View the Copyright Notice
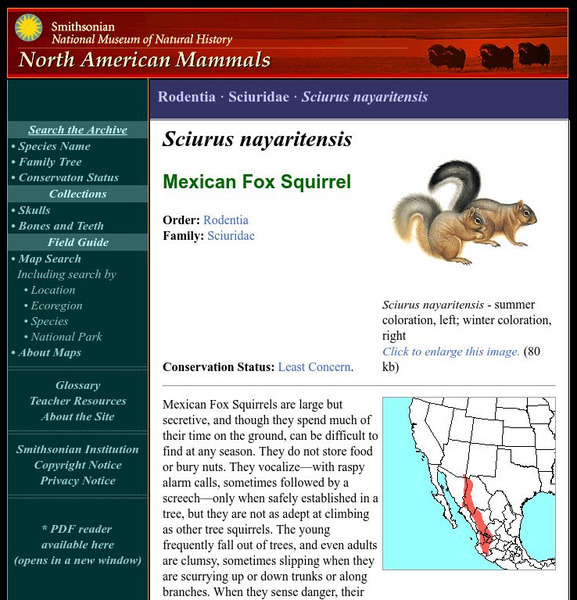 (x=78, y=465)
